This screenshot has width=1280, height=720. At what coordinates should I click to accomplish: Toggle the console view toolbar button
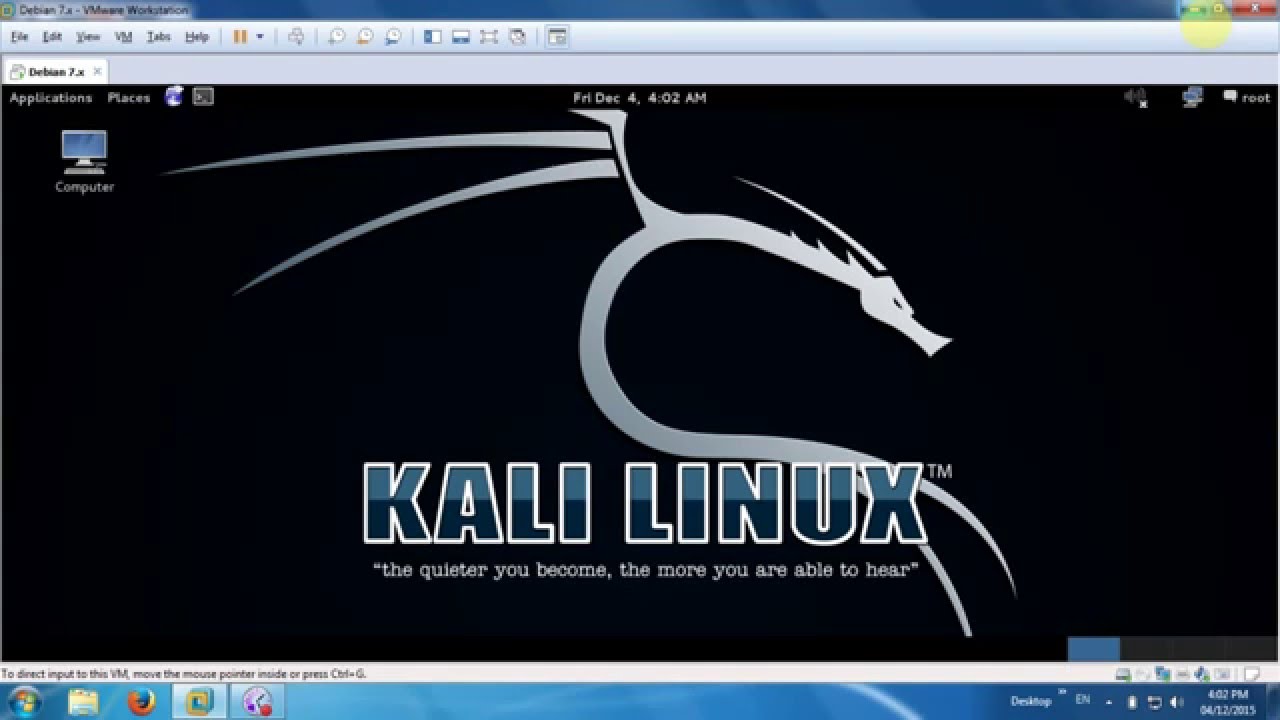coord(557,37)
